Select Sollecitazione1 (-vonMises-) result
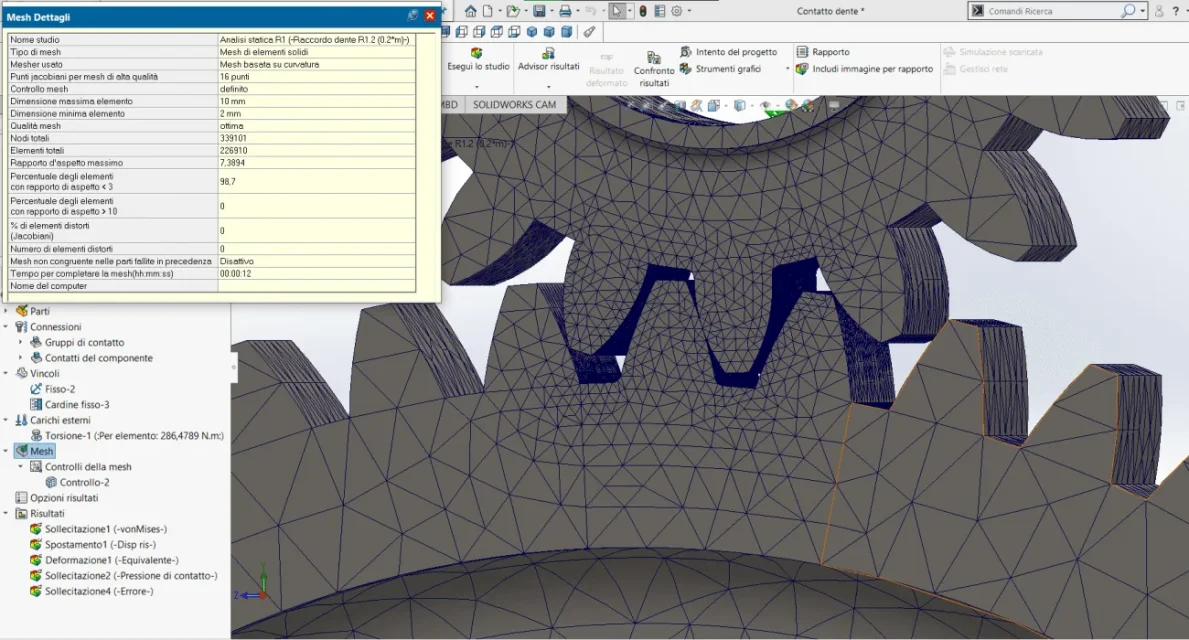The height and width of the screenshot is (640, 1189). click(99, 529)
